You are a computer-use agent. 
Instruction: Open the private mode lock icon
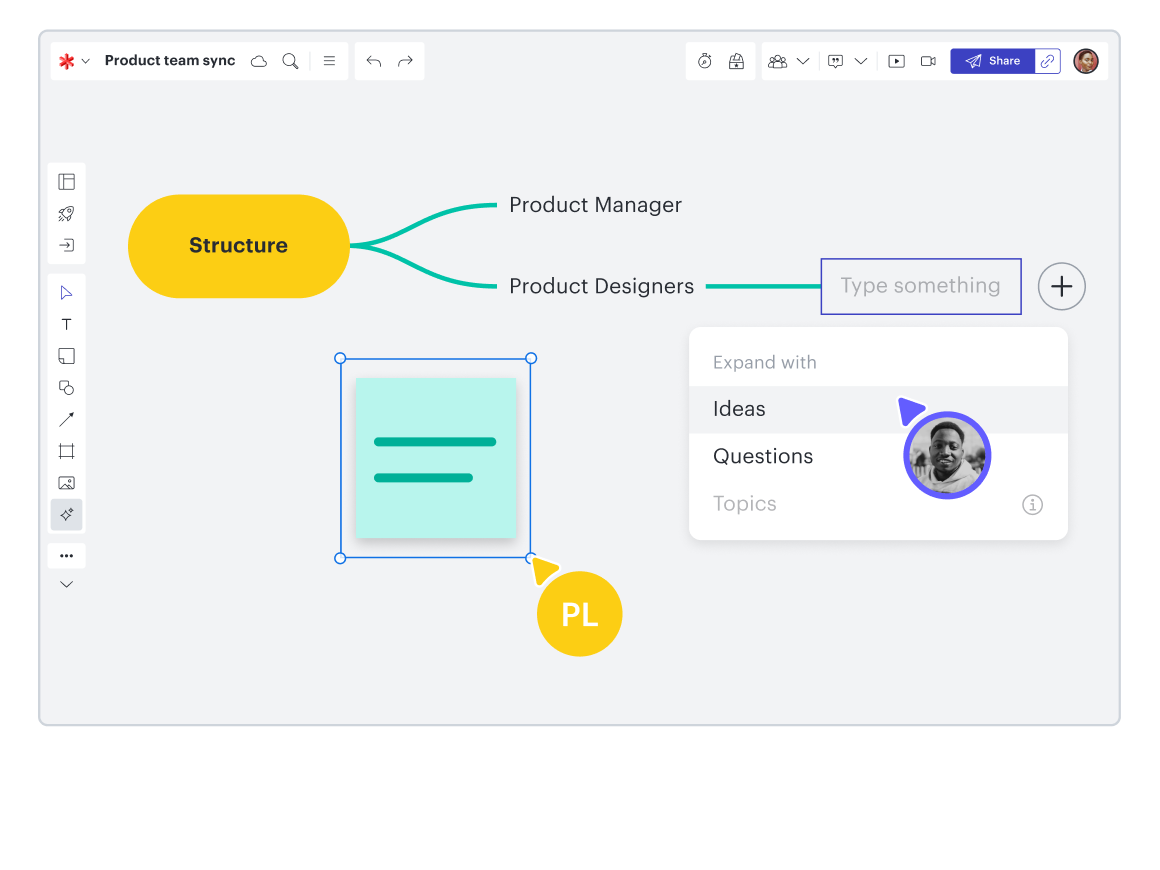click(737, 61)
